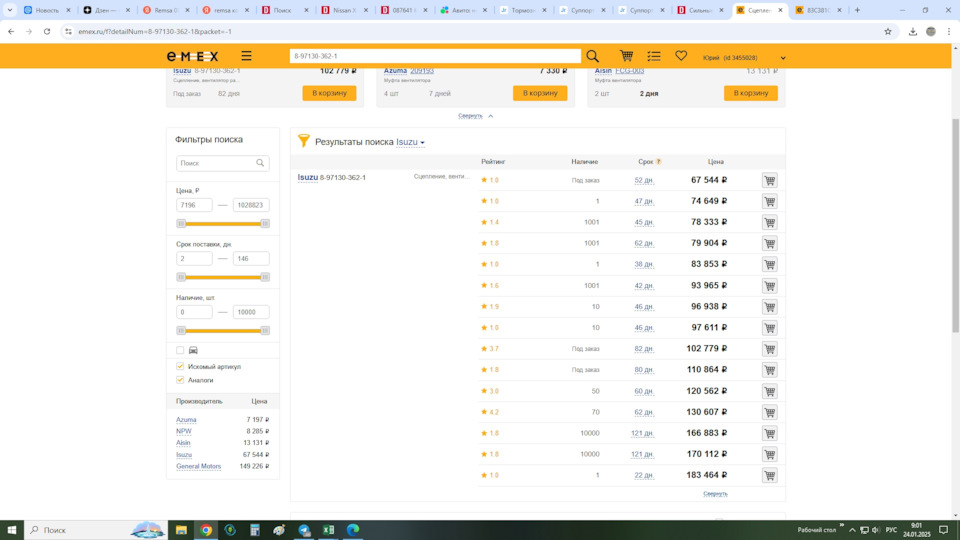Add the 110 864 ₽ offer to cart

770,370
